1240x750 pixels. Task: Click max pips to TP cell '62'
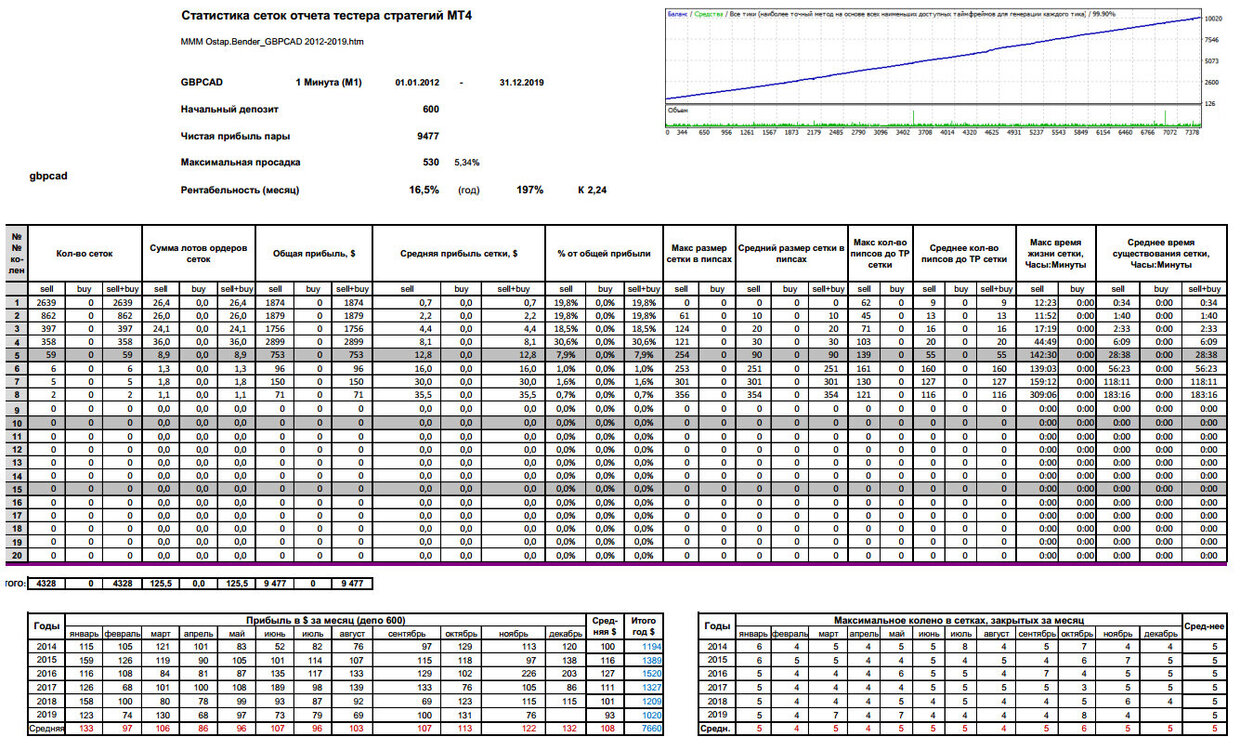coord(866,302)
